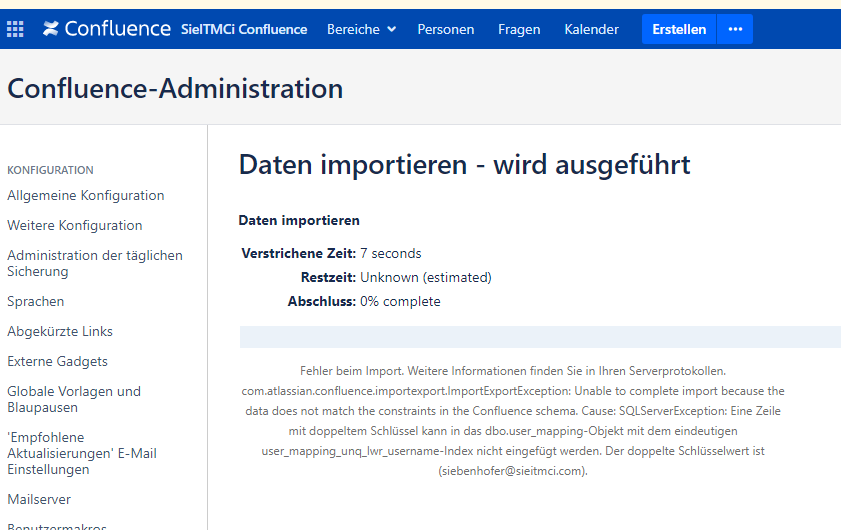Screen dimensions: 841x530
Task: Open Mailserver settings link
Action: 39,499
